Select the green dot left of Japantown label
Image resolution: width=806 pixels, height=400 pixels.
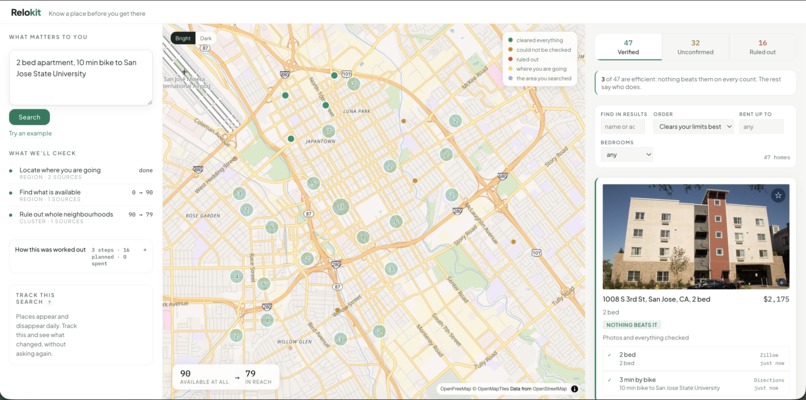291,139
